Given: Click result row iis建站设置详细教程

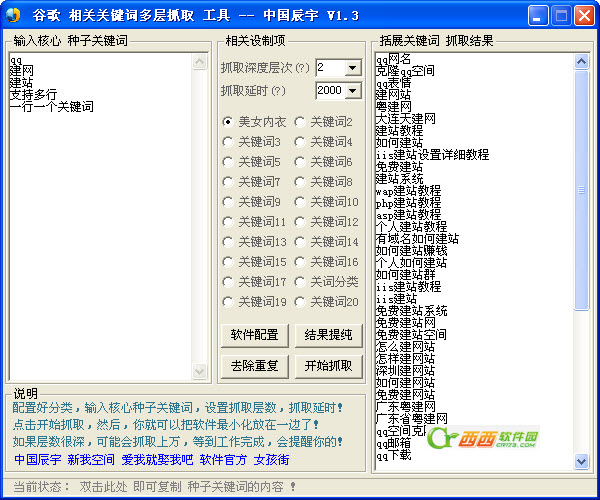Looking at the screenshot, I should 432,155.
